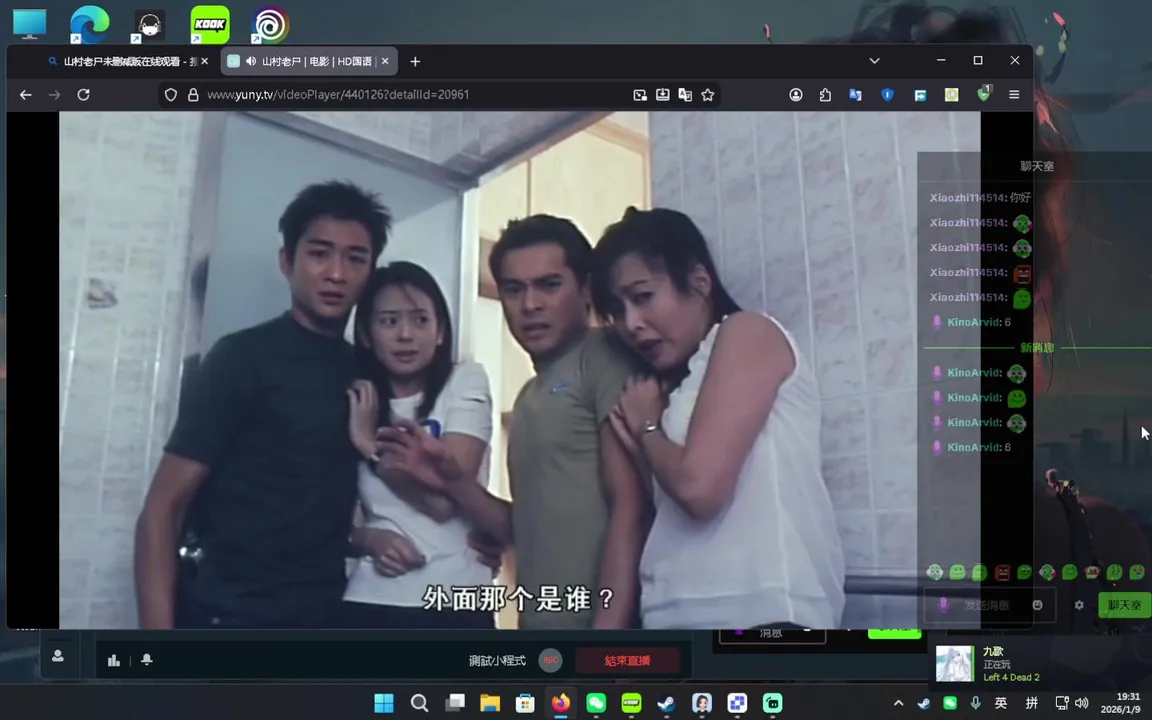Image resolution: width=1152 pixels, height=720 pixels.
Task: Open This PC desktop icon
Action: pyautogui.click(x=29, y=24)
